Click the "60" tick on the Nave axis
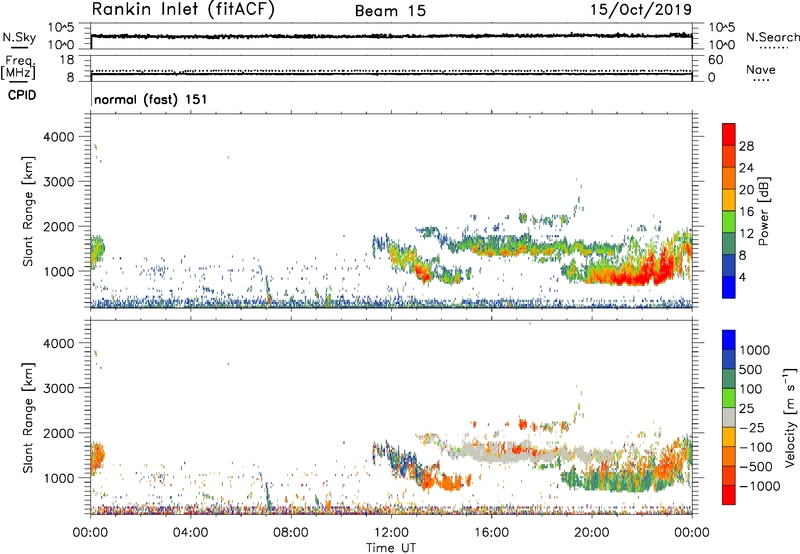Viewport: 800px width, 554px height. tap(715, 60)
